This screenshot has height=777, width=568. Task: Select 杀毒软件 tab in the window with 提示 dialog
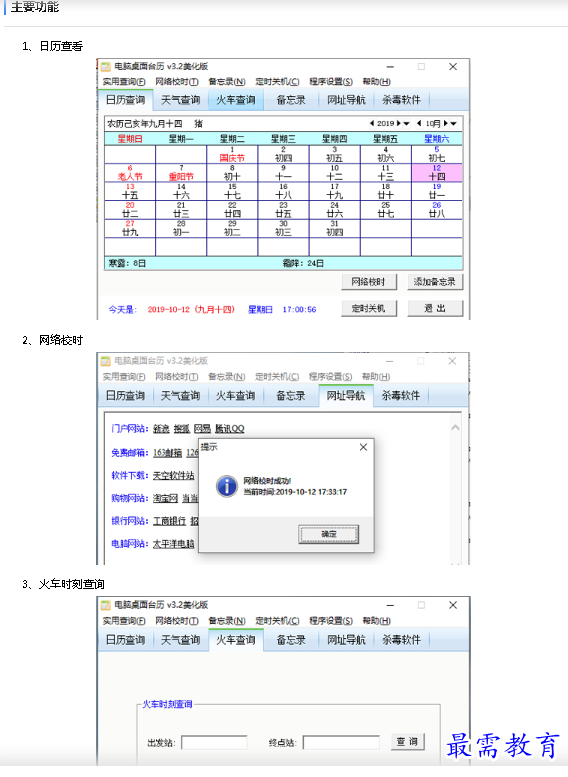pyautogui.click(x=400, y=395)
